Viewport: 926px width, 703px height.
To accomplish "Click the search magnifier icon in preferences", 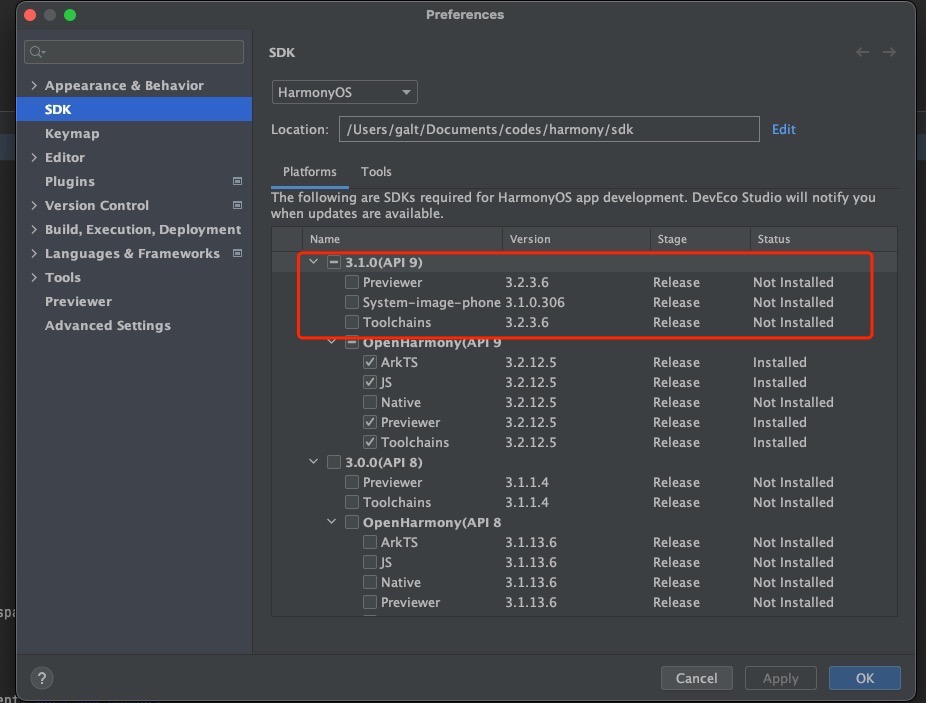I will click(x=37, y=52).
